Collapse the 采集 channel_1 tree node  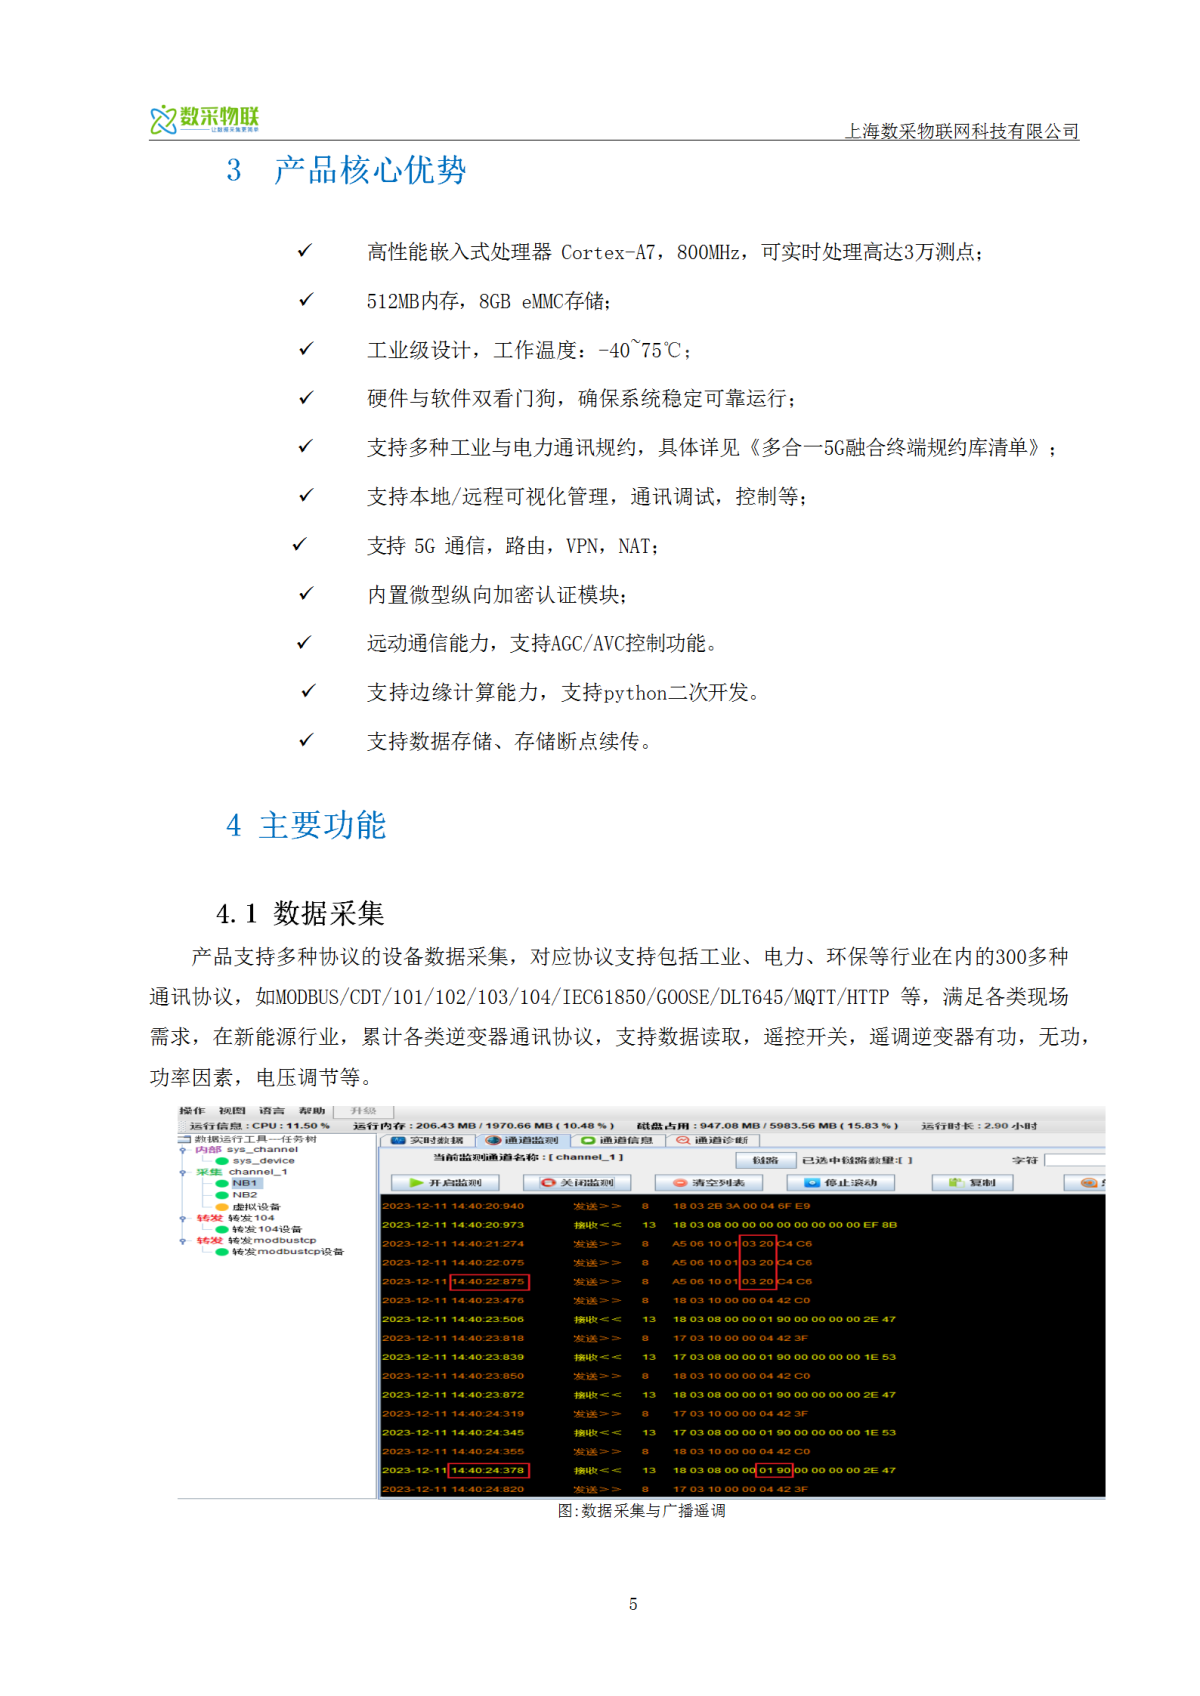point(183,1172)
